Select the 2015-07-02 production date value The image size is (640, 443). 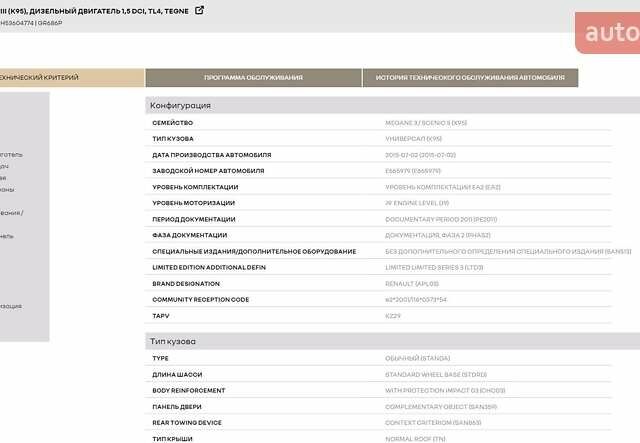point(420,155)
